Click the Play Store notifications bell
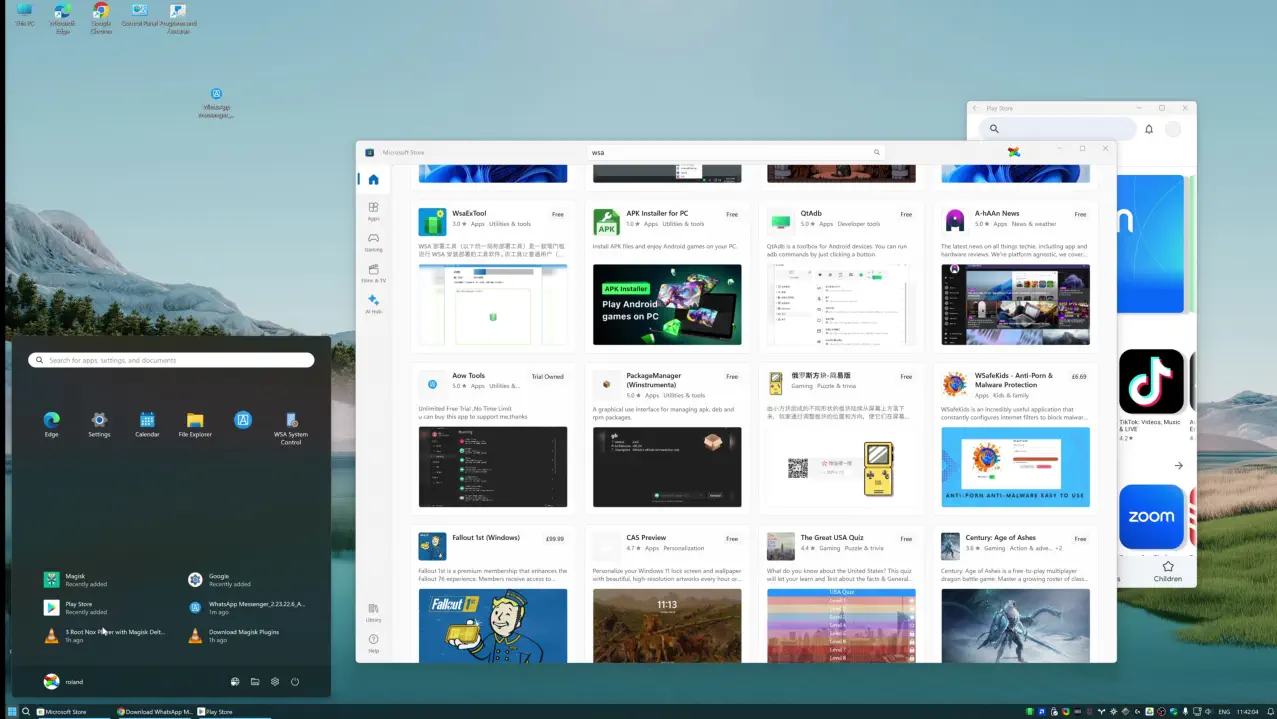 pos(1149,129)
